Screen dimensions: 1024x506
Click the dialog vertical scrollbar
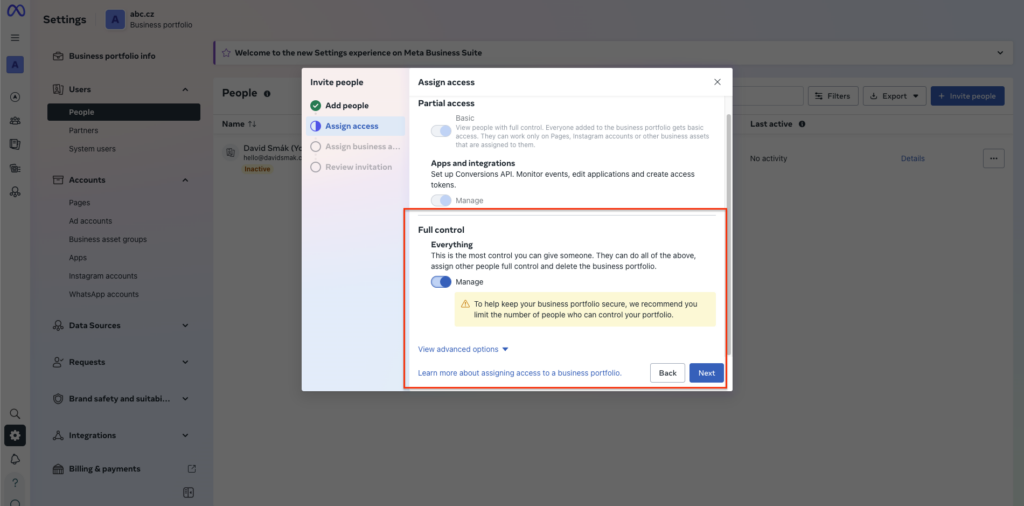pyautogui.click(x=729, y=233)
